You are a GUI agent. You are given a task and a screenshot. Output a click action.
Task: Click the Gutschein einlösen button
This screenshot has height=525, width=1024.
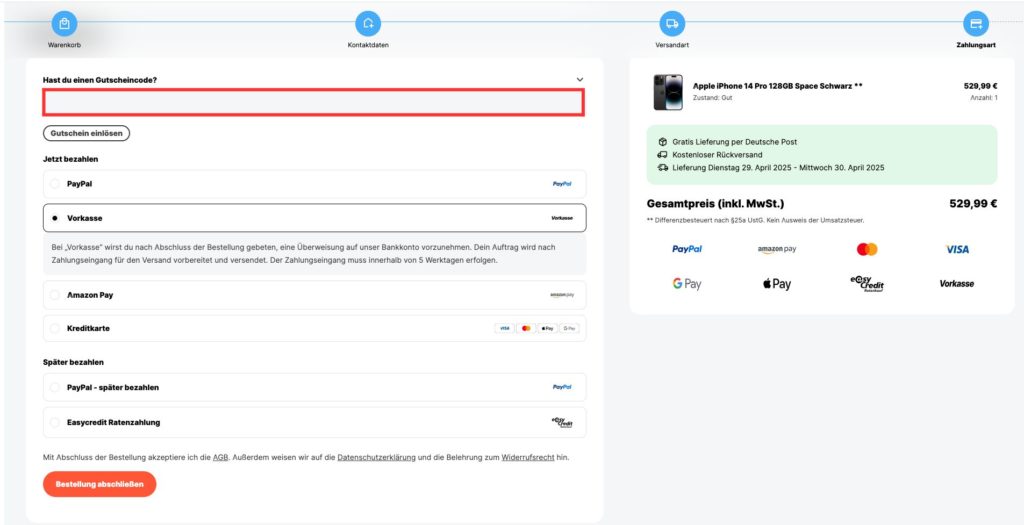(x=87, y=133)
